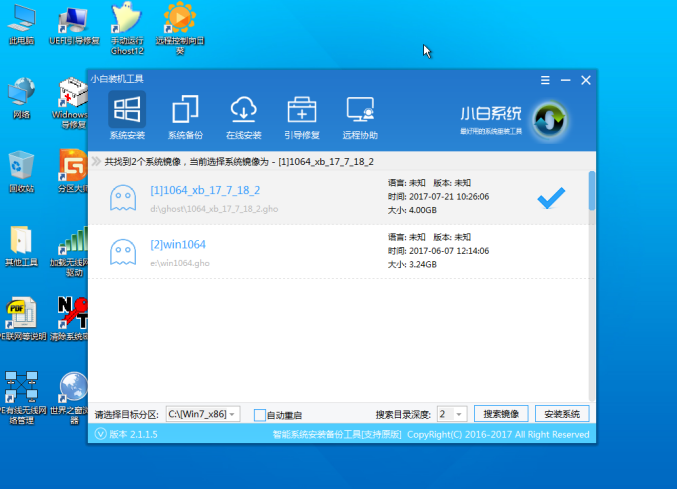Image resolution: width=677 pixels, height=489 pixels.
Task: Open 其他工具 folder on desktop
Action: click(22, 246)
